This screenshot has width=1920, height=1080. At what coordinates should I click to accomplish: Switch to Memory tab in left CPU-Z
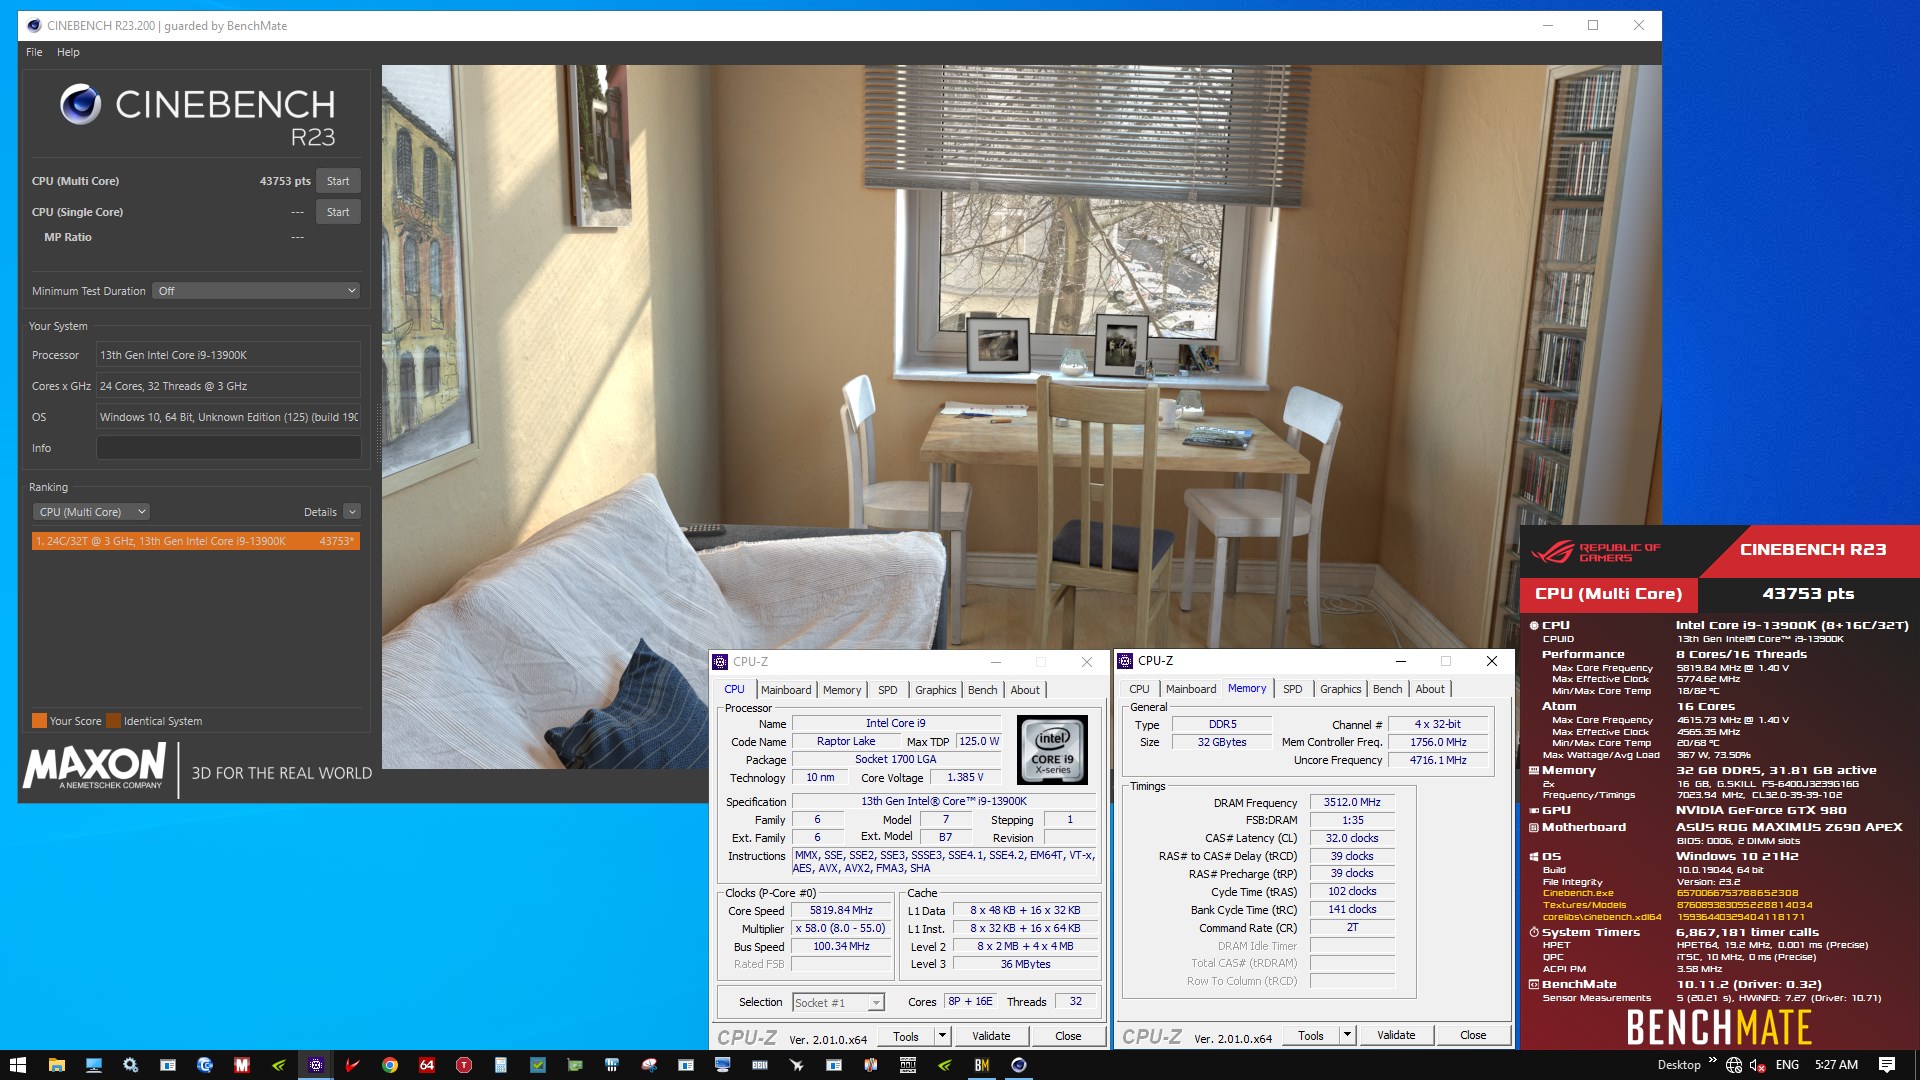[x=842, y=690]
